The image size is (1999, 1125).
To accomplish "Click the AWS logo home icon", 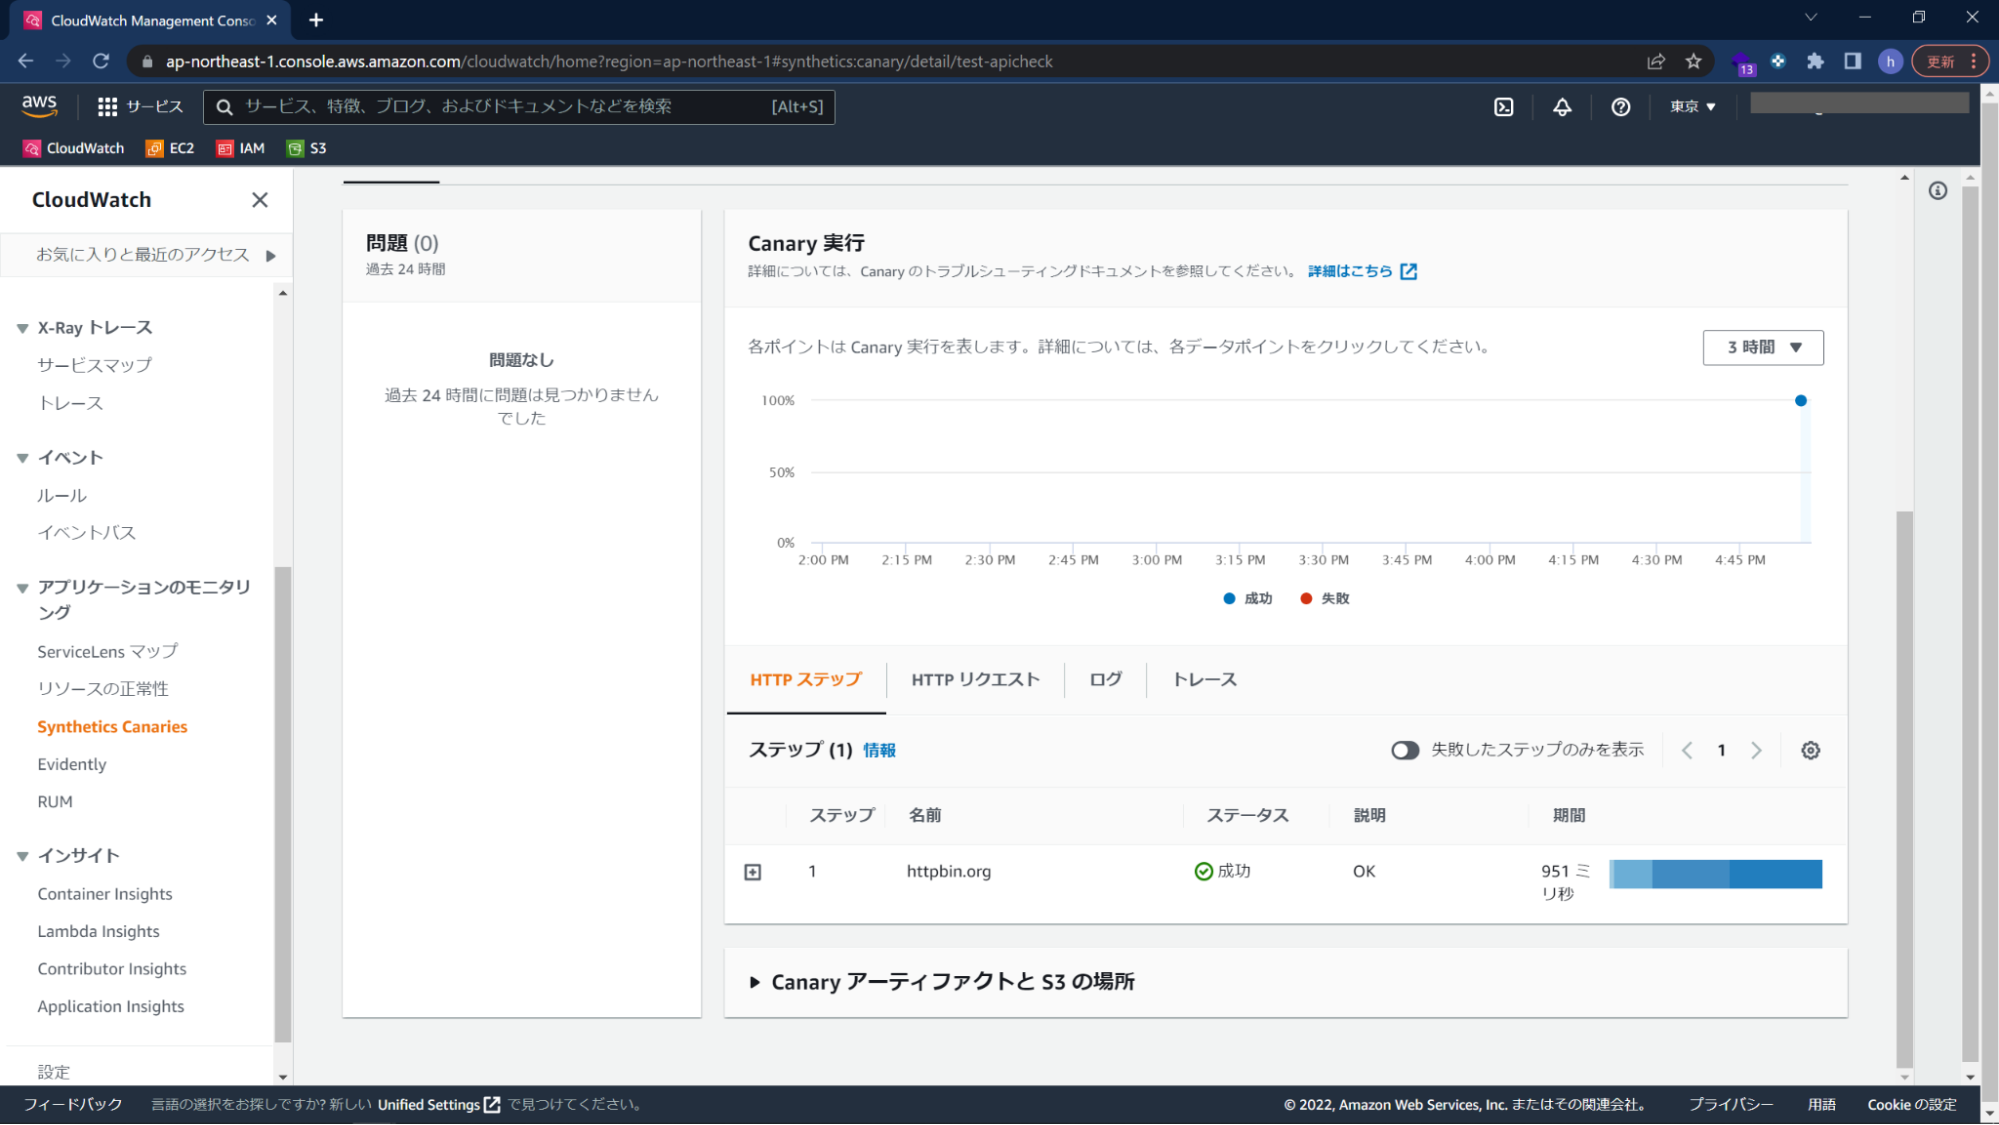I will point(39,106).
